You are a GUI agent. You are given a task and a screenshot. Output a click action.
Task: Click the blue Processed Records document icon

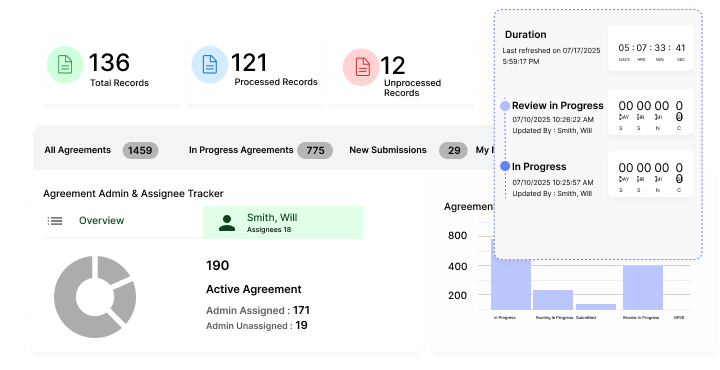click(210, 65)
